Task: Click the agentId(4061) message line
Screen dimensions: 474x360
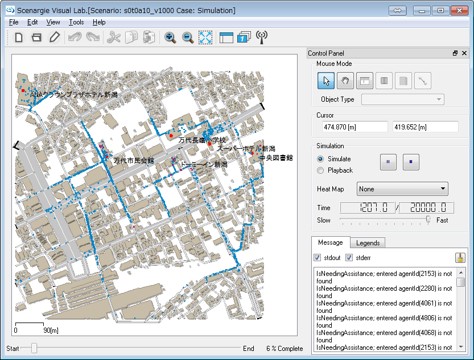Action: coord(384,307)
